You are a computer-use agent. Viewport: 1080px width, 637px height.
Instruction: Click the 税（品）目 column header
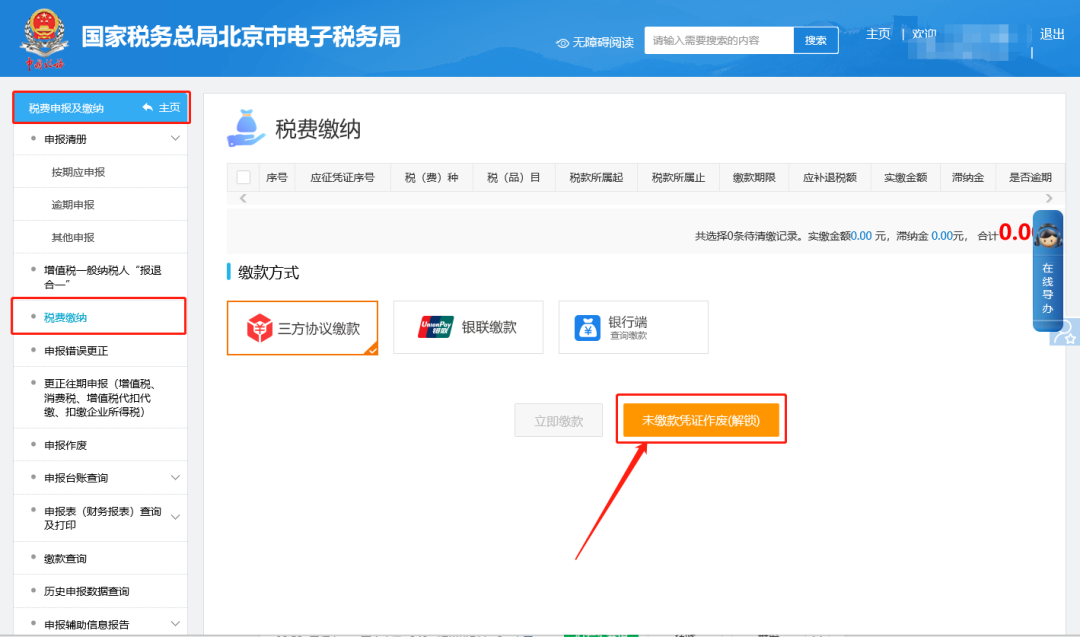(x=514, y=178)
